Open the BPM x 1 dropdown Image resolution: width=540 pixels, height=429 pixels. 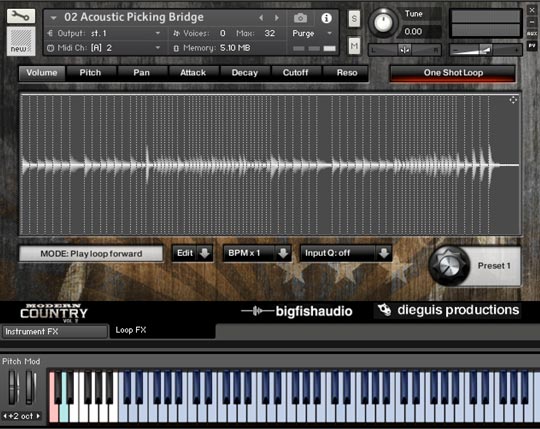pos(283,253)
